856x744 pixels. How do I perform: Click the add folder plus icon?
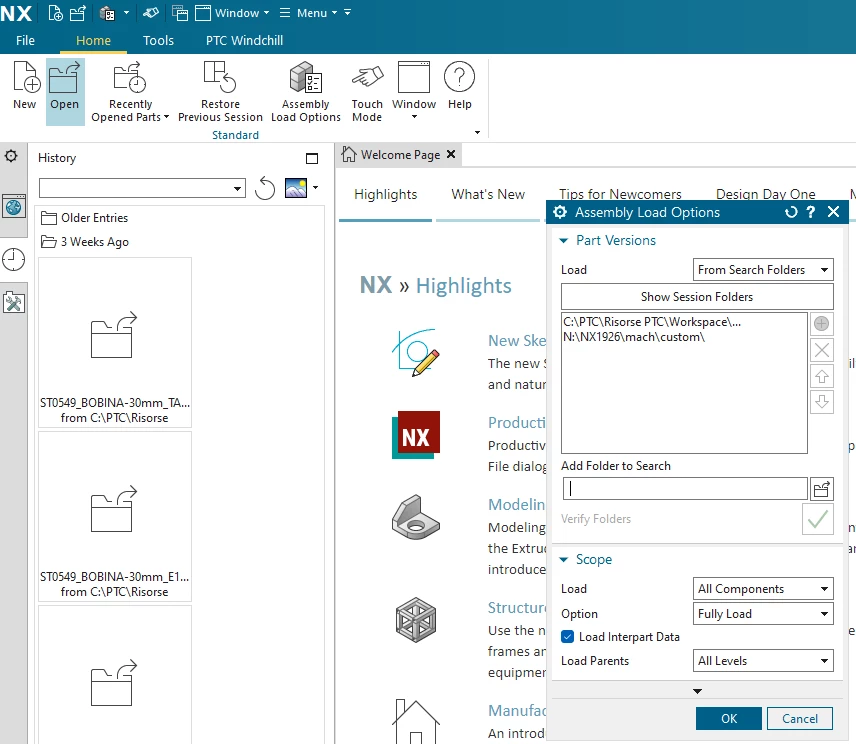point(822,324)
